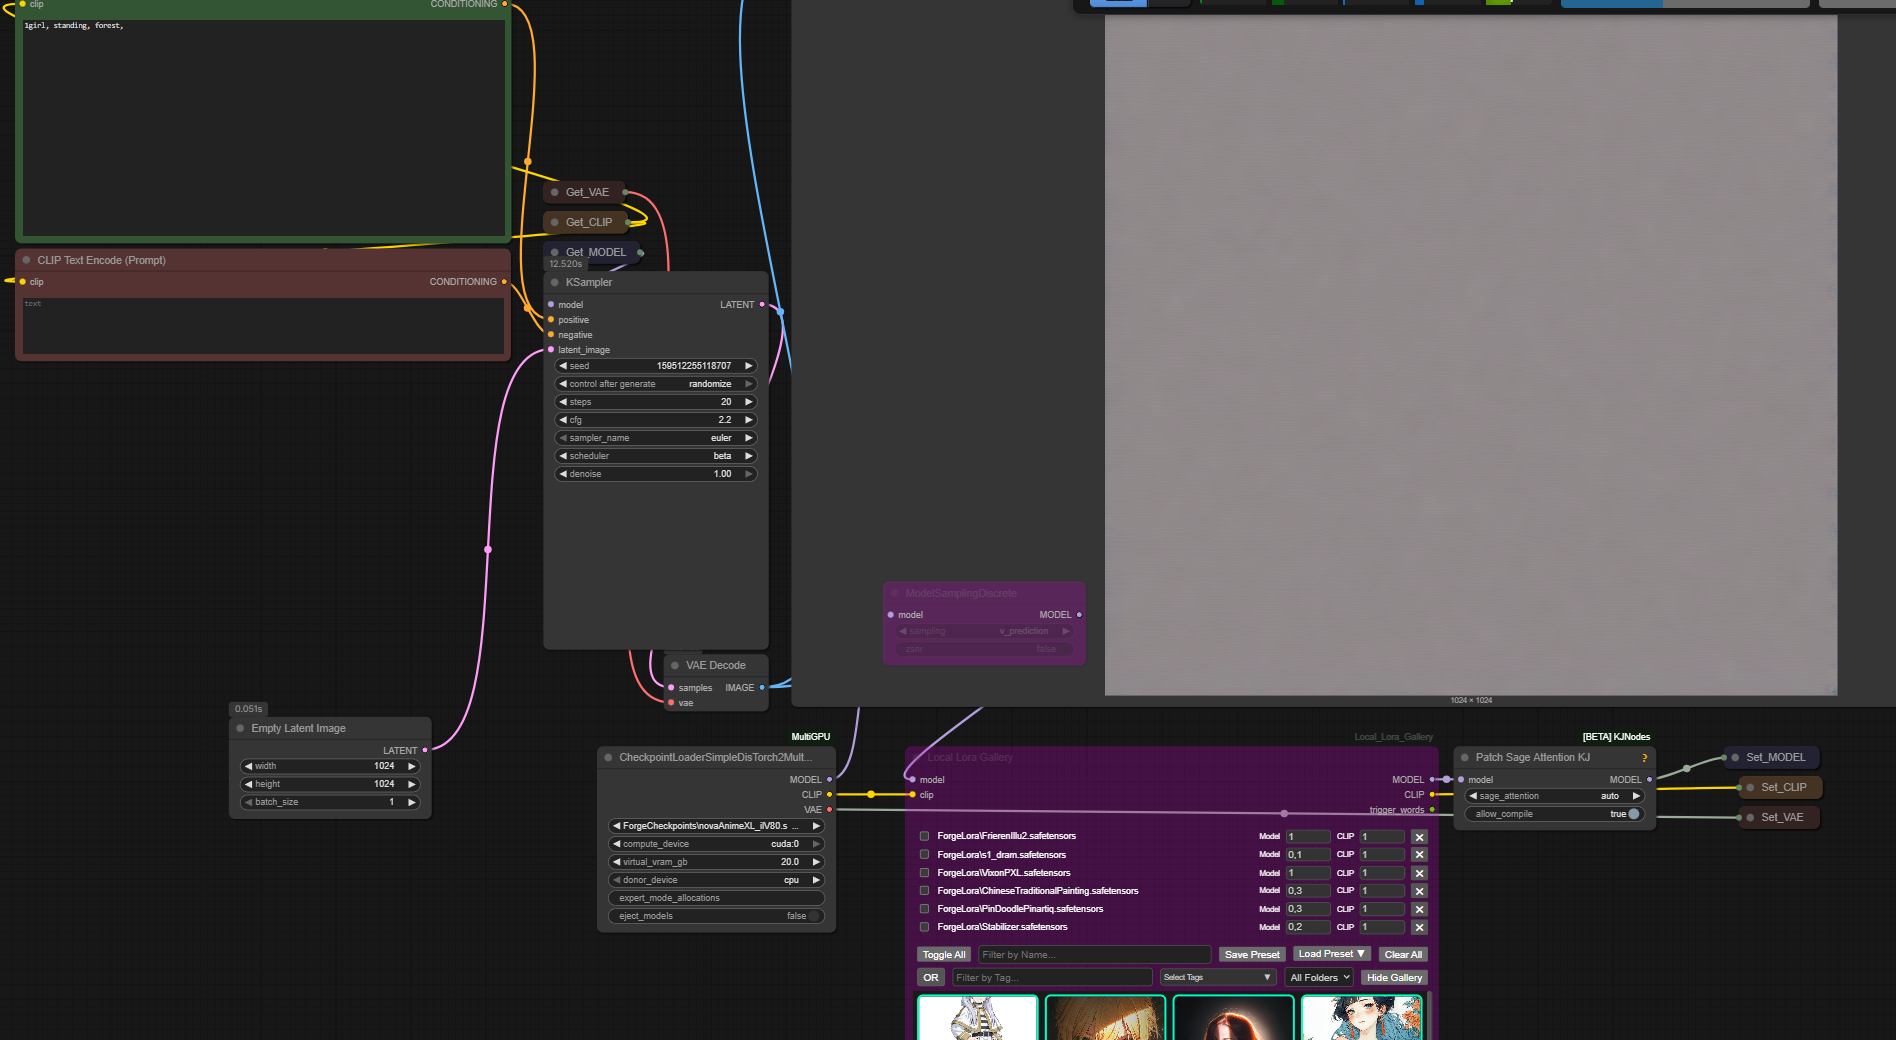Click the help question mark on Patch Sage Attention KJ
Screen dimensions: 1896x1040
click(x=1644, y=758)
